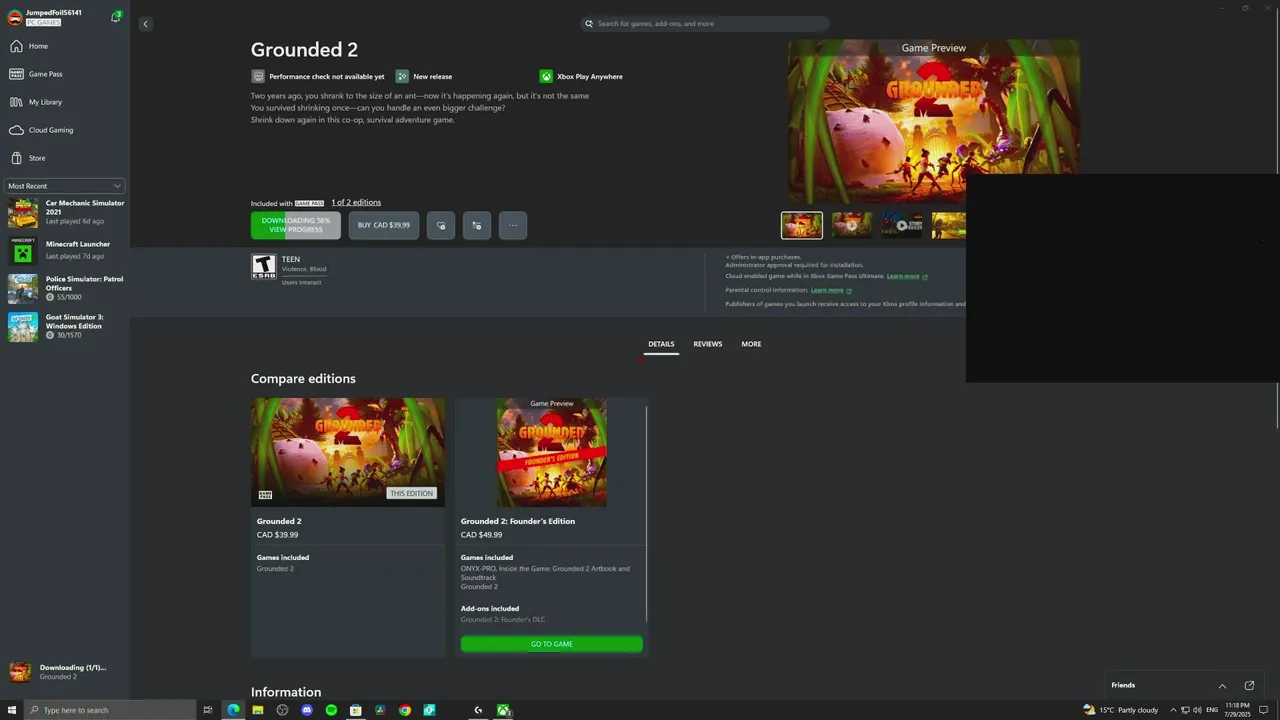This screenshot has height=720, width=1280.
Task: Click the Grounded 2 edition card image
Action: pyautogui.click(x=348, y=452)
